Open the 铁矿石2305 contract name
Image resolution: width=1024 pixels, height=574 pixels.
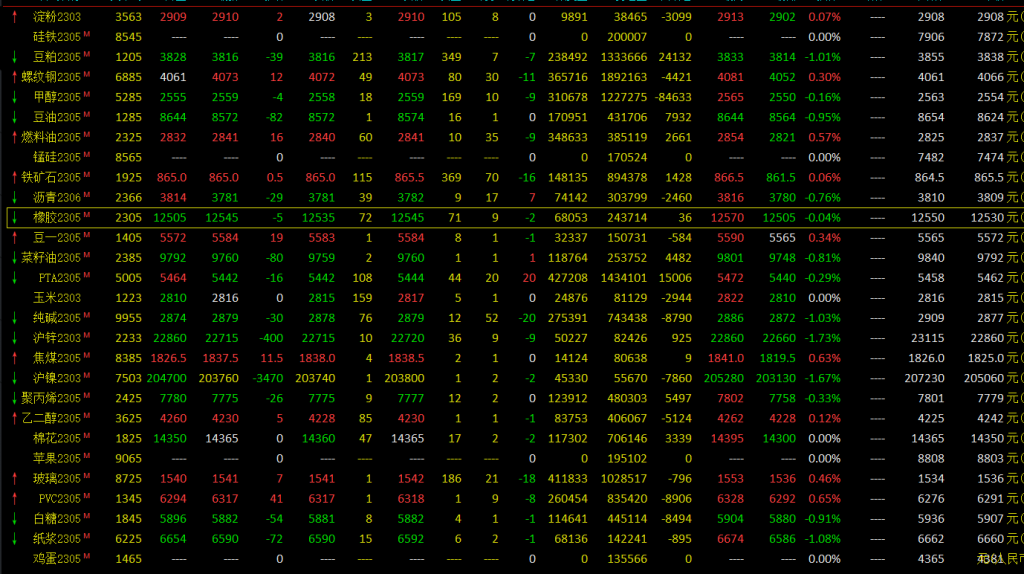click(56, 177)
